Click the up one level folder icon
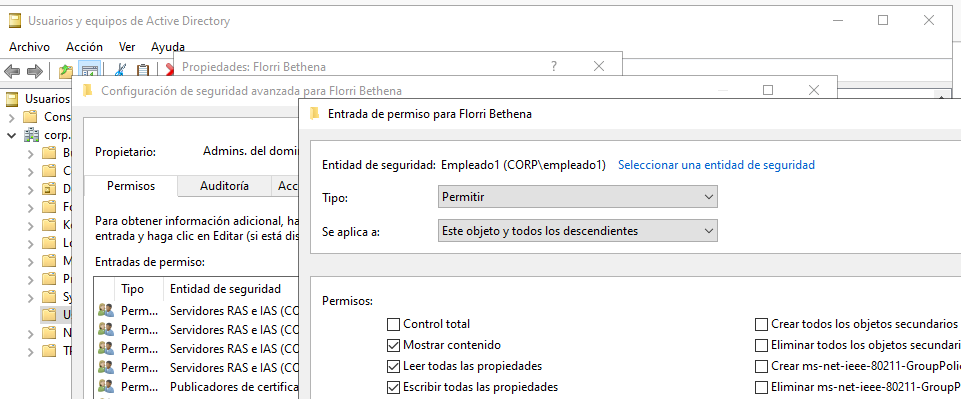 tap(65, 71)
